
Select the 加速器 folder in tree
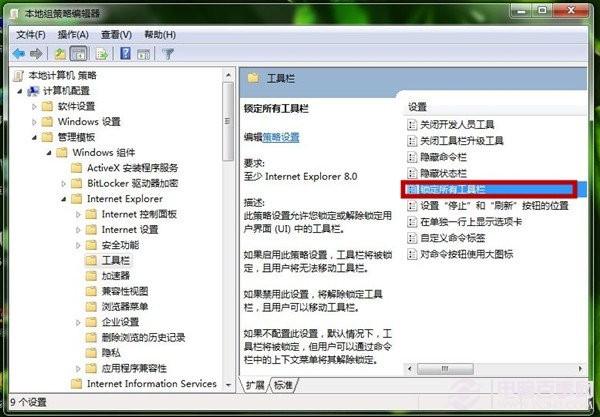[x=116, y=276]
